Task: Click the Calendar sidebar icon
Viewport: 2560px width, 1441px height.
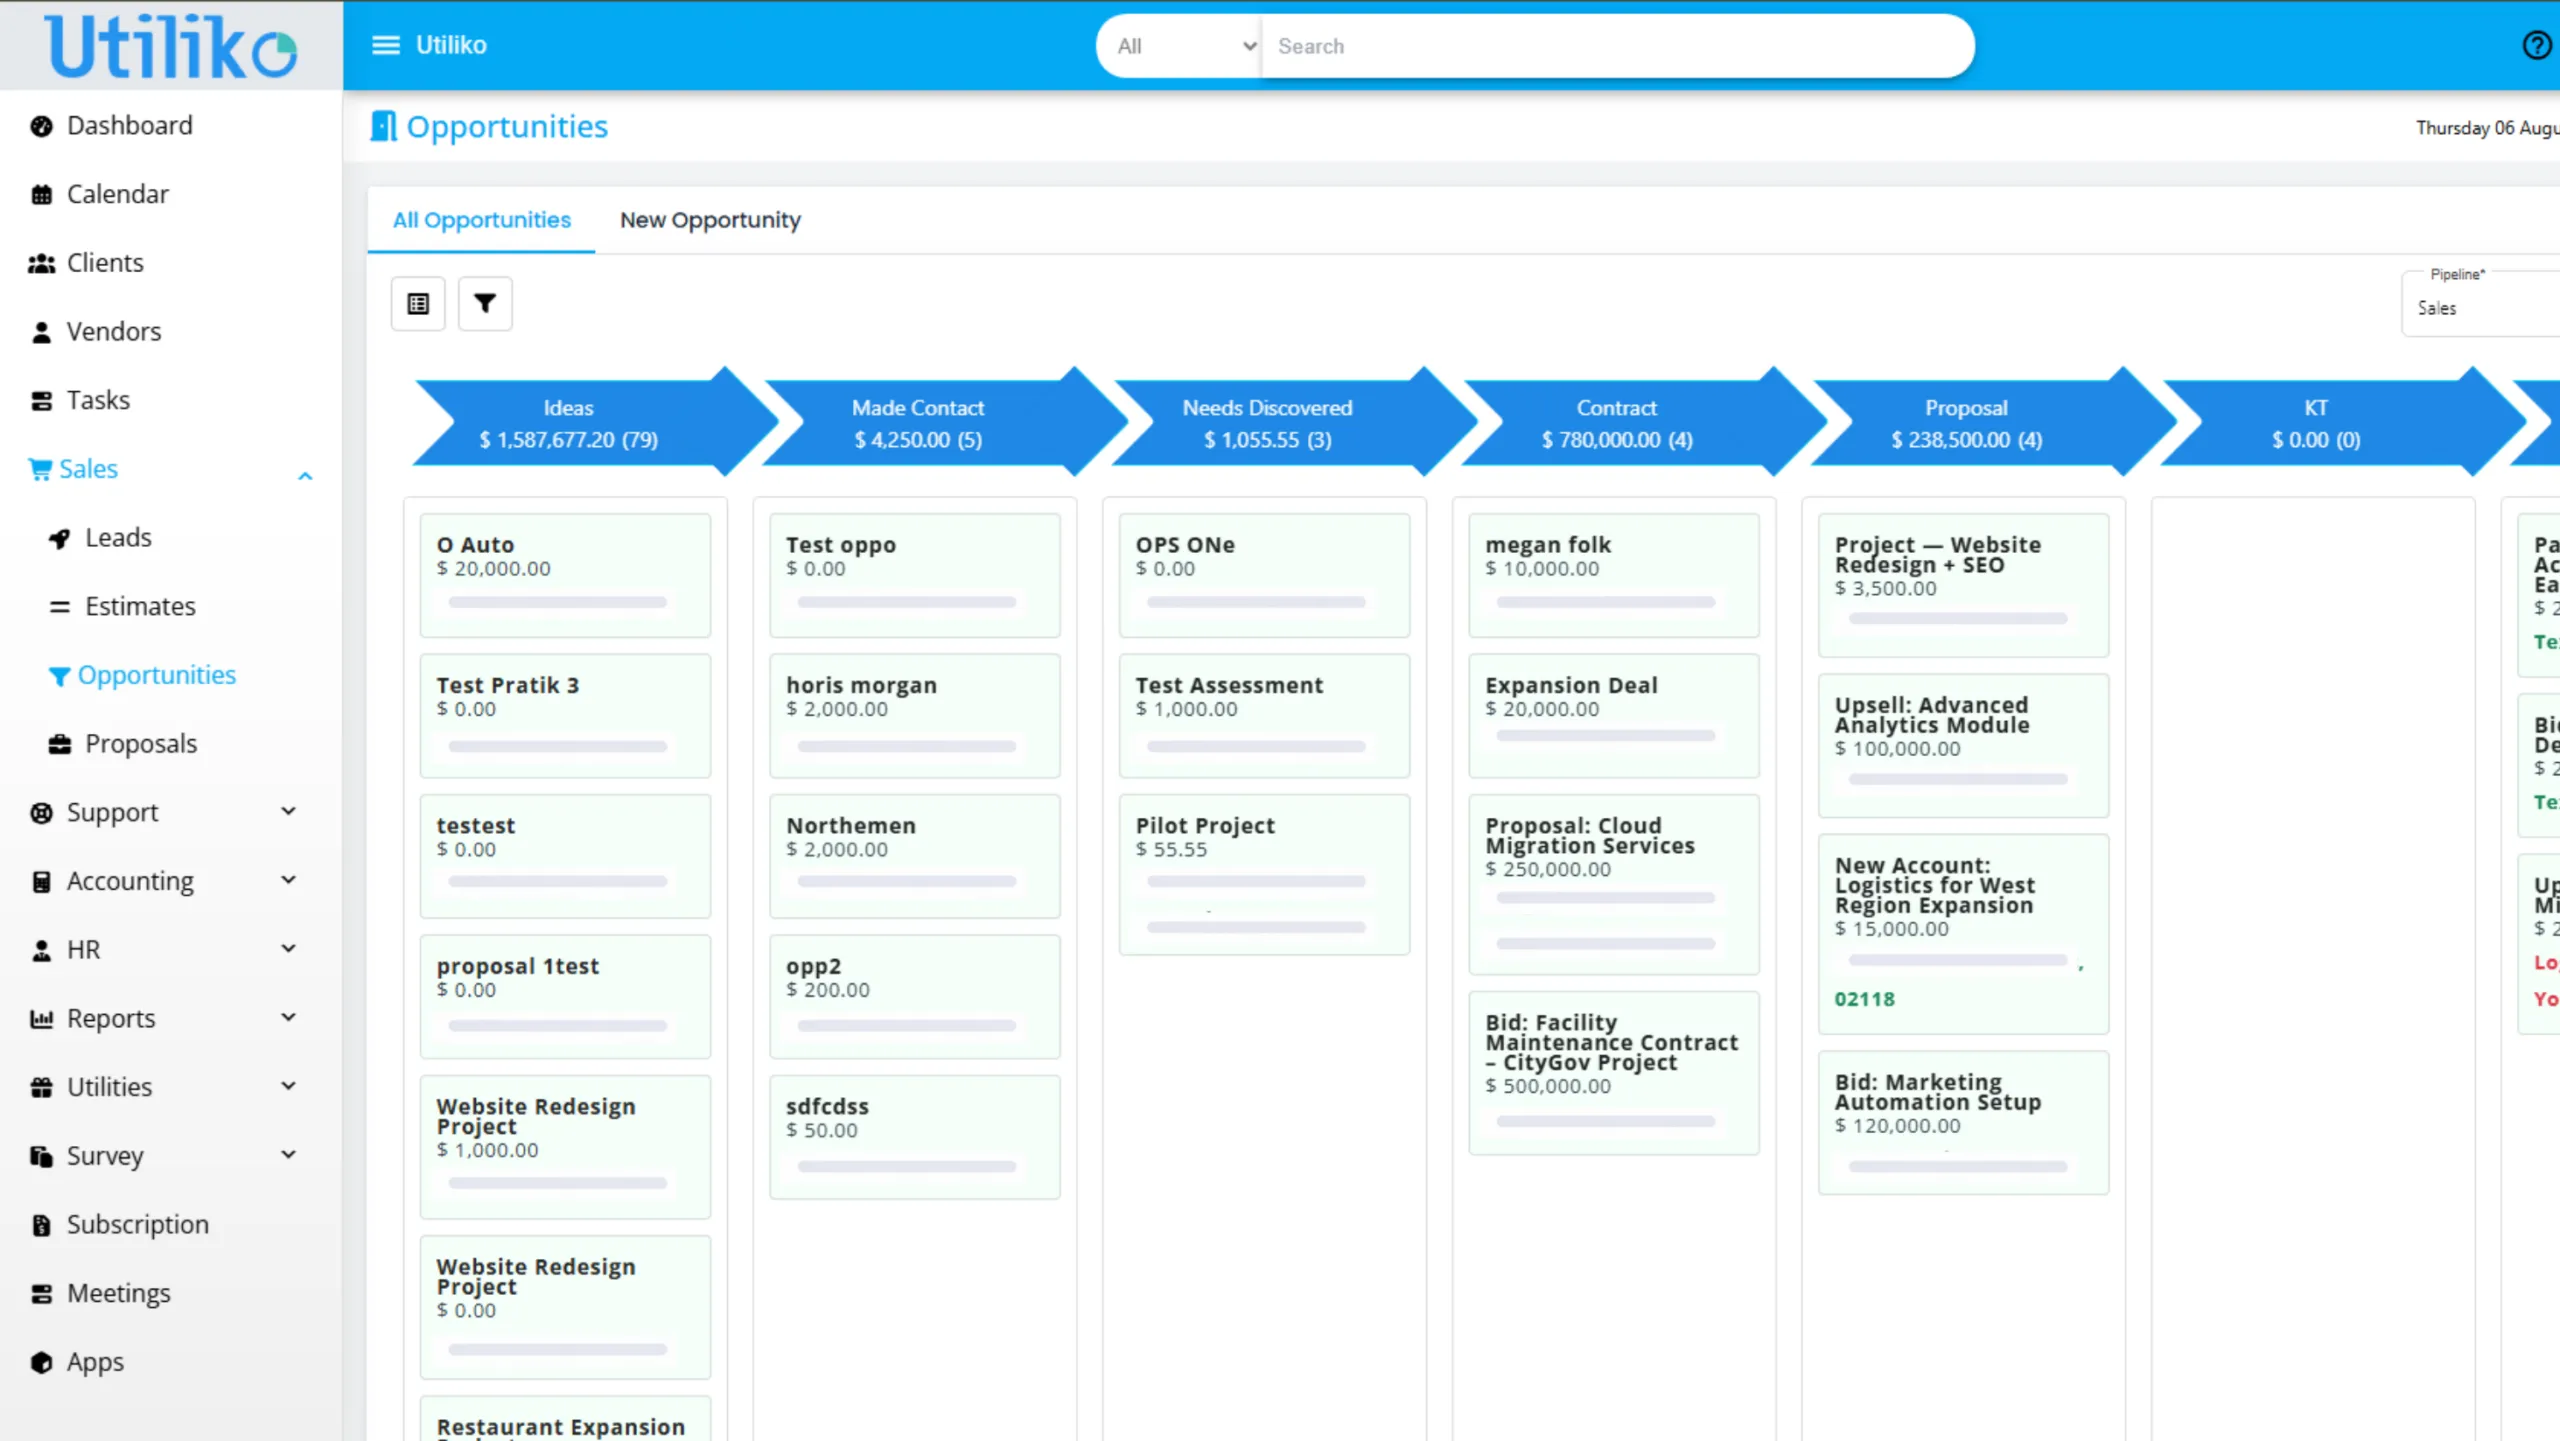Action: [x=41, y=195]
